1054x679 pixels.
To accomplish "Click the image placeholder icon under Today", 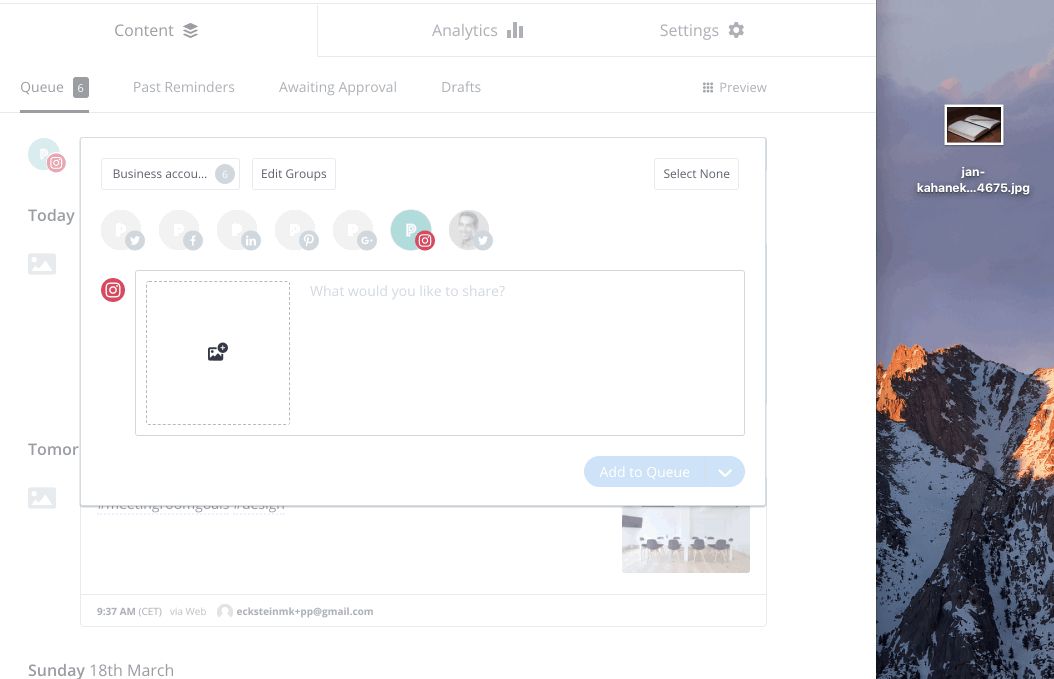I will (42, 264).
